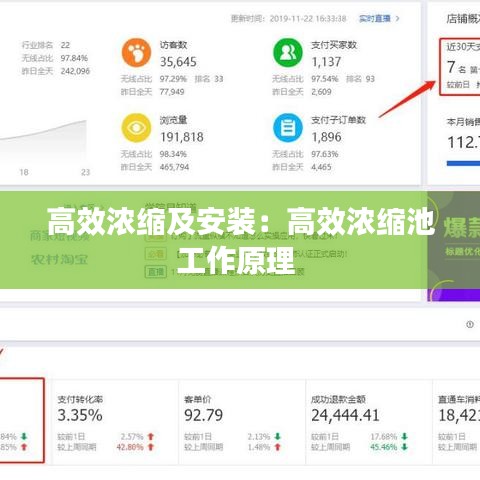Click the blue monthly sales progress bar
Image resolution: width=480 pixels, height=480 pixels.
click(463, 163)
